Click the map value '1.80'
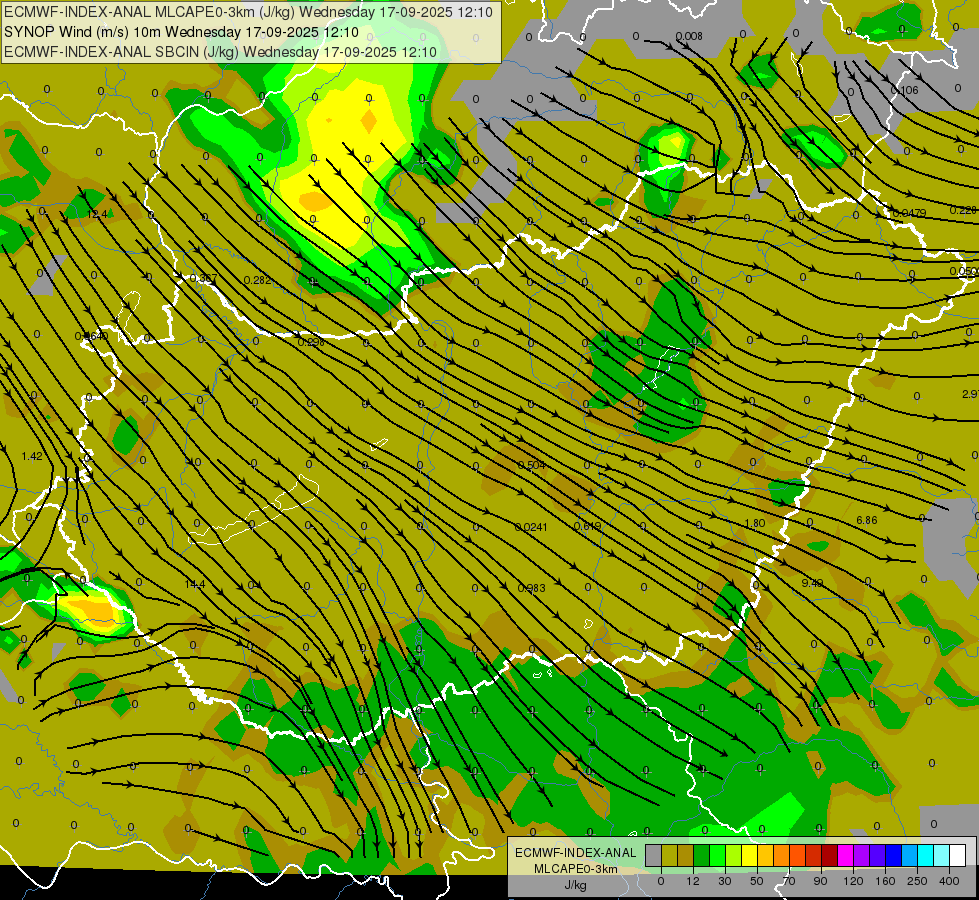The image size is (979, 900). (x=755, y=523)
